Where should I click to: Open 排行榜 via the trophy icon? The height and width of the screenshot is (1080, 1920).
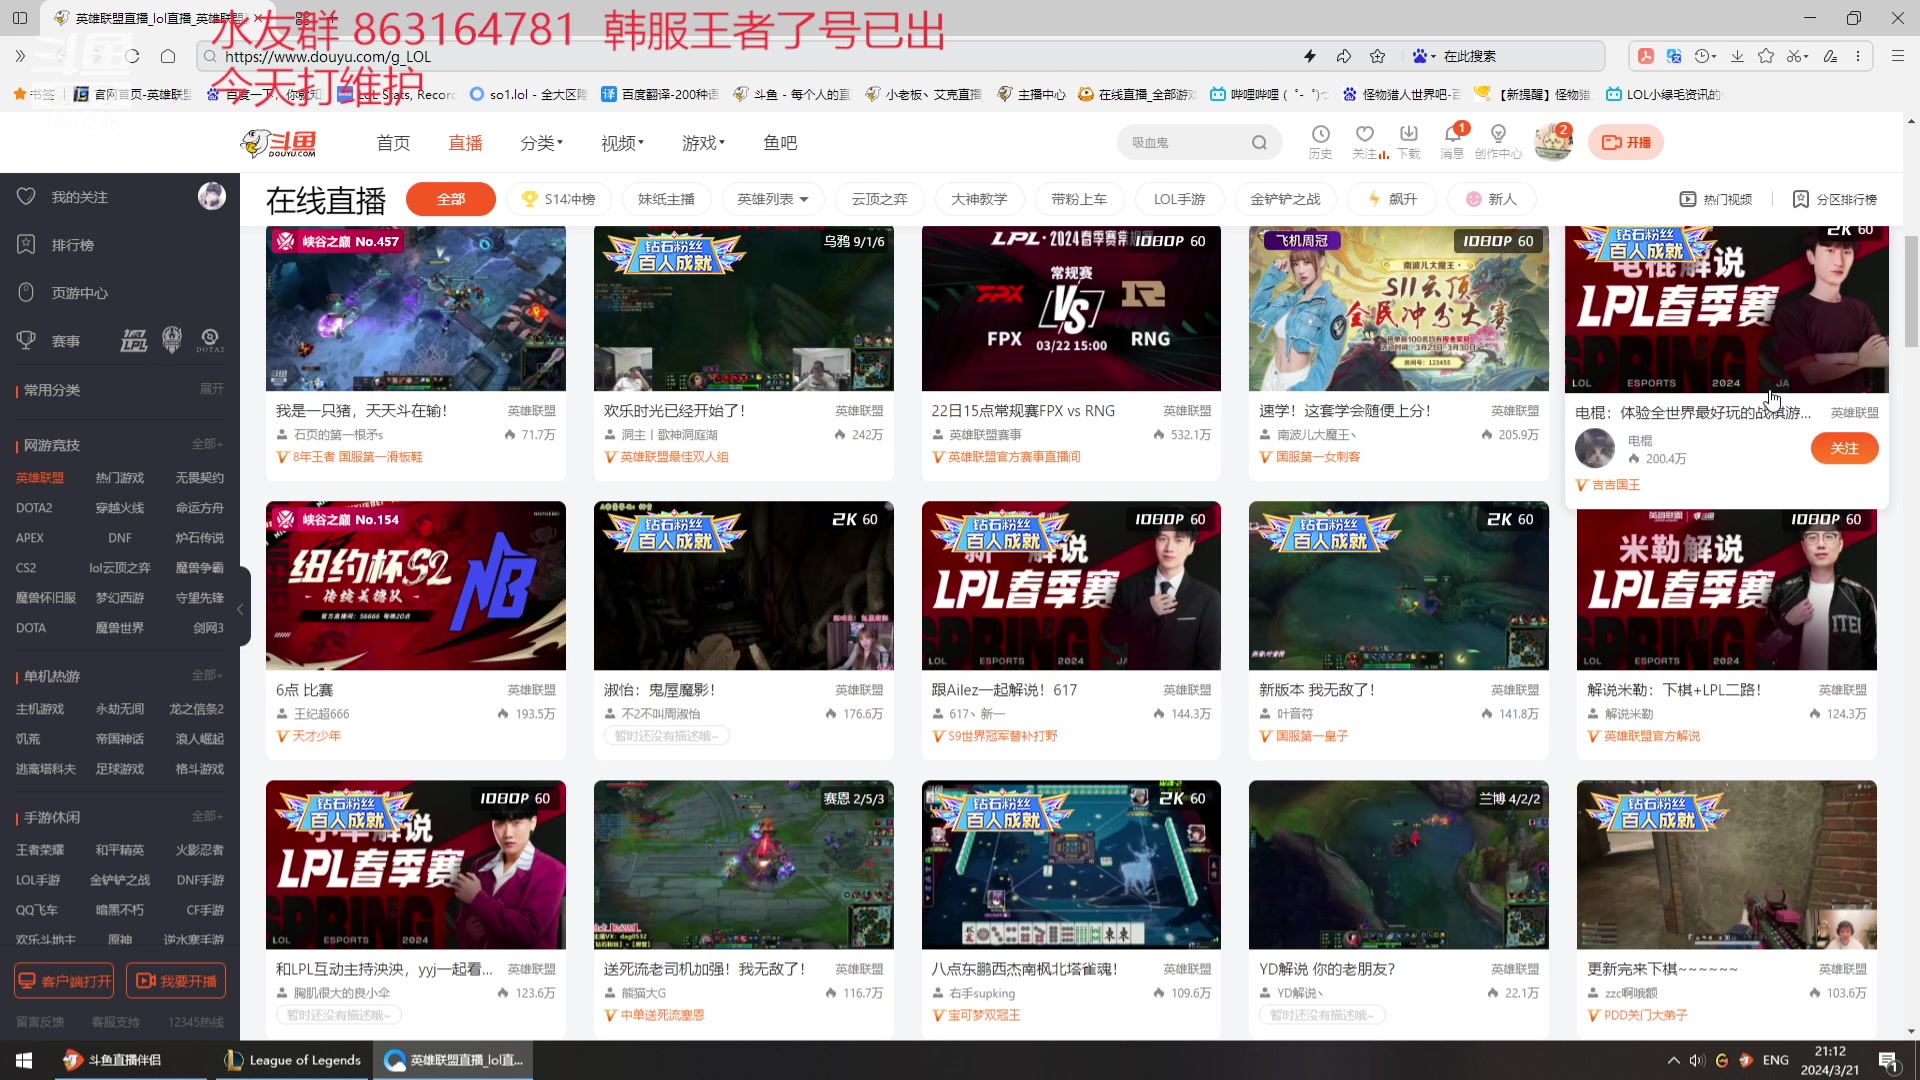pos(26,244)
